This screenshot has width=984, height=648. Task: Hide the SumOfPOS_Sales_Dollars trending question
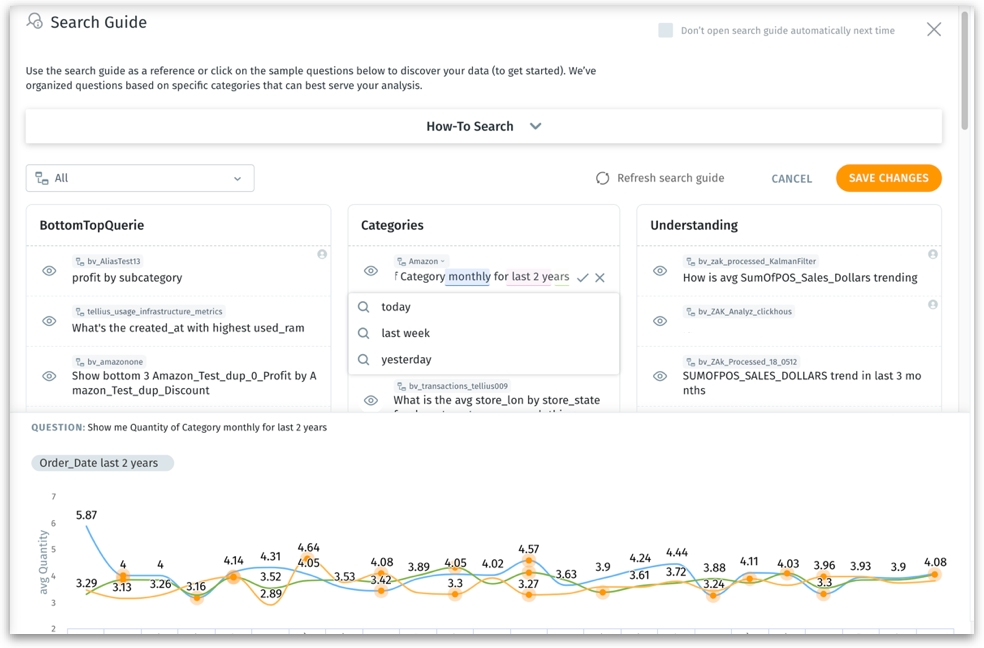click(660, 271)
